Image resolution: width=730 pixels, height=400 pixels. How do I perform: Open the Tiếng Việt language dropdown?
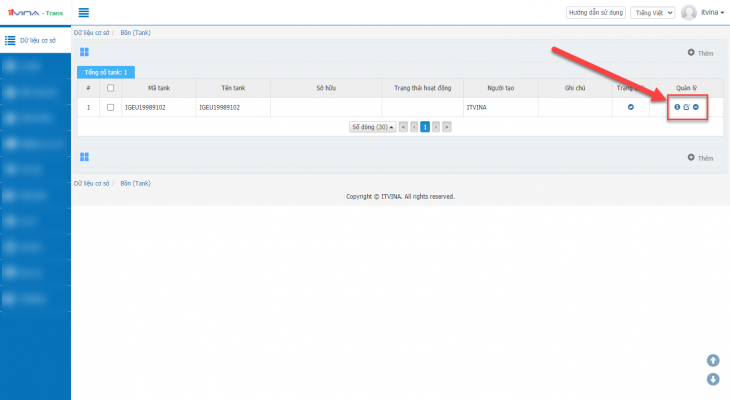[x=654, y=13]
